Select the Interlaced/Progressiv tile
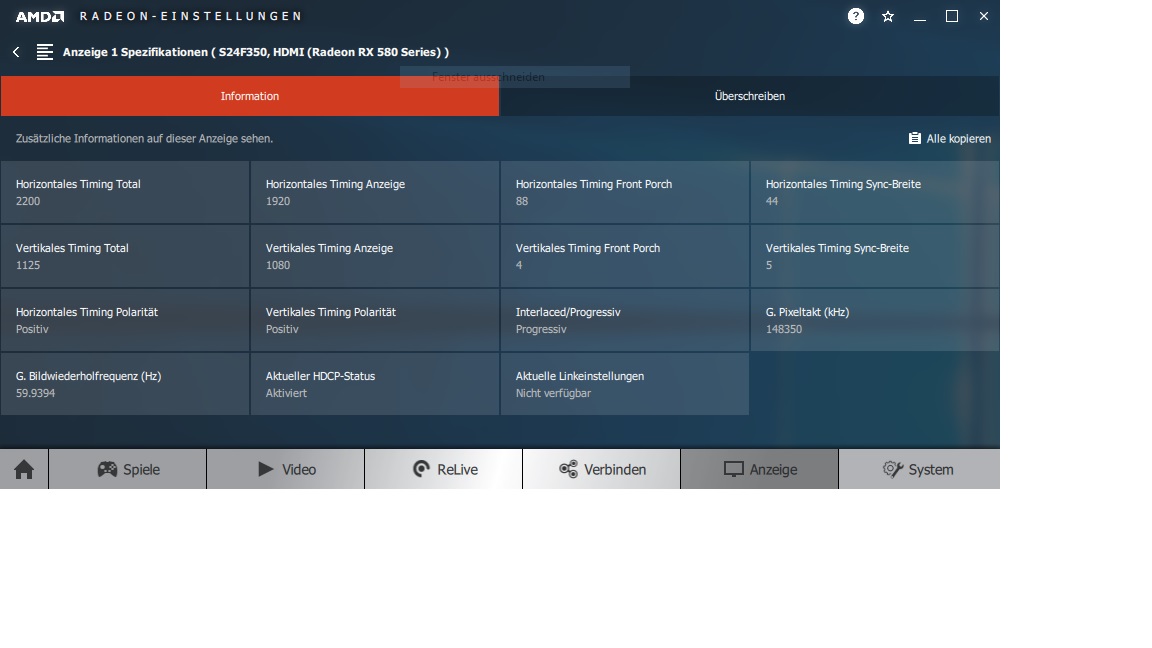 pyautogui.click(x=624, y=320)
